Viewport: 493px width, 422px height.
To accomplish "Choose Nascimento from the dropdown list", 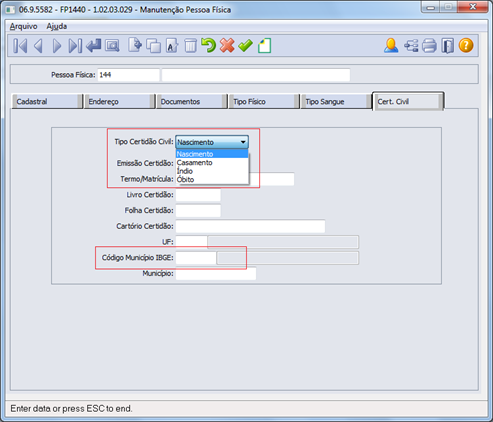I will (x=212, y=154).
